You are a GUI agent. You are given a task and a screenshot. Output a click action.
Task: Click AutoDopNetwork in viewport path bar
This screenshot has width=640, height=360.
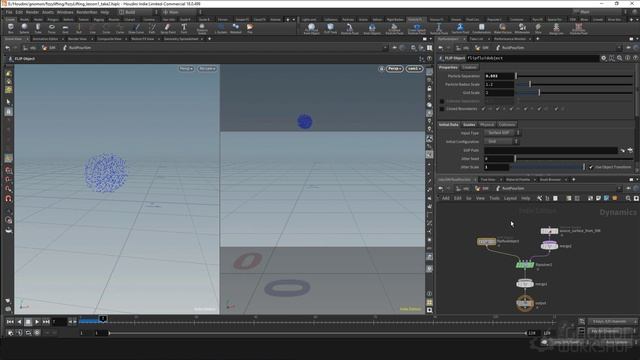80,48
